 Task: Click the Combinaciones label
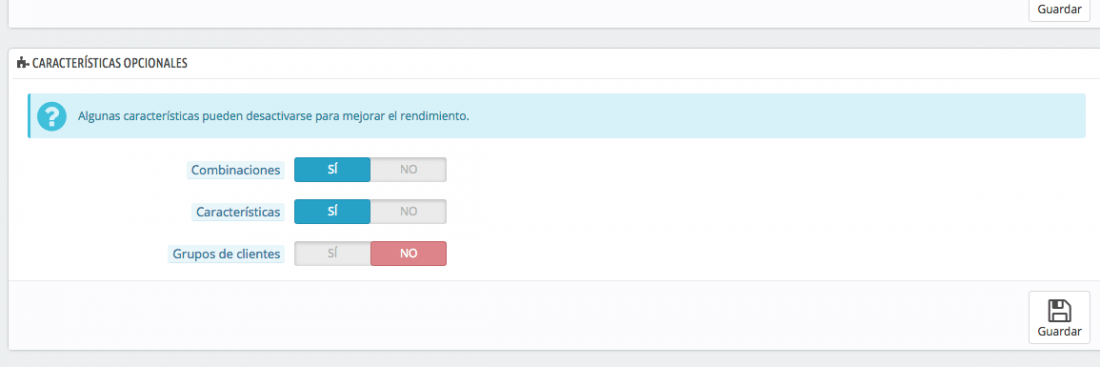236,170
